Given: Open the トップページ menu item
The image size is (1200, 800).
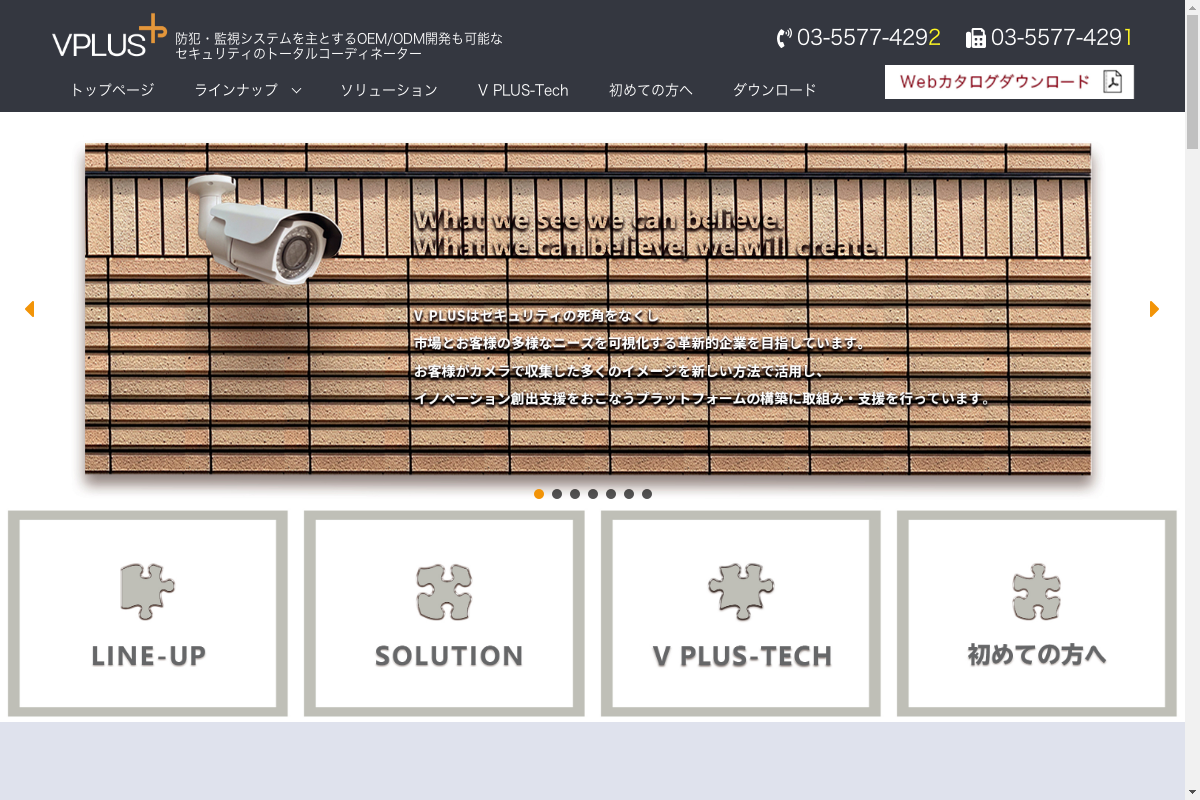Looking at the screenshot, I should [x=112, y=90].
